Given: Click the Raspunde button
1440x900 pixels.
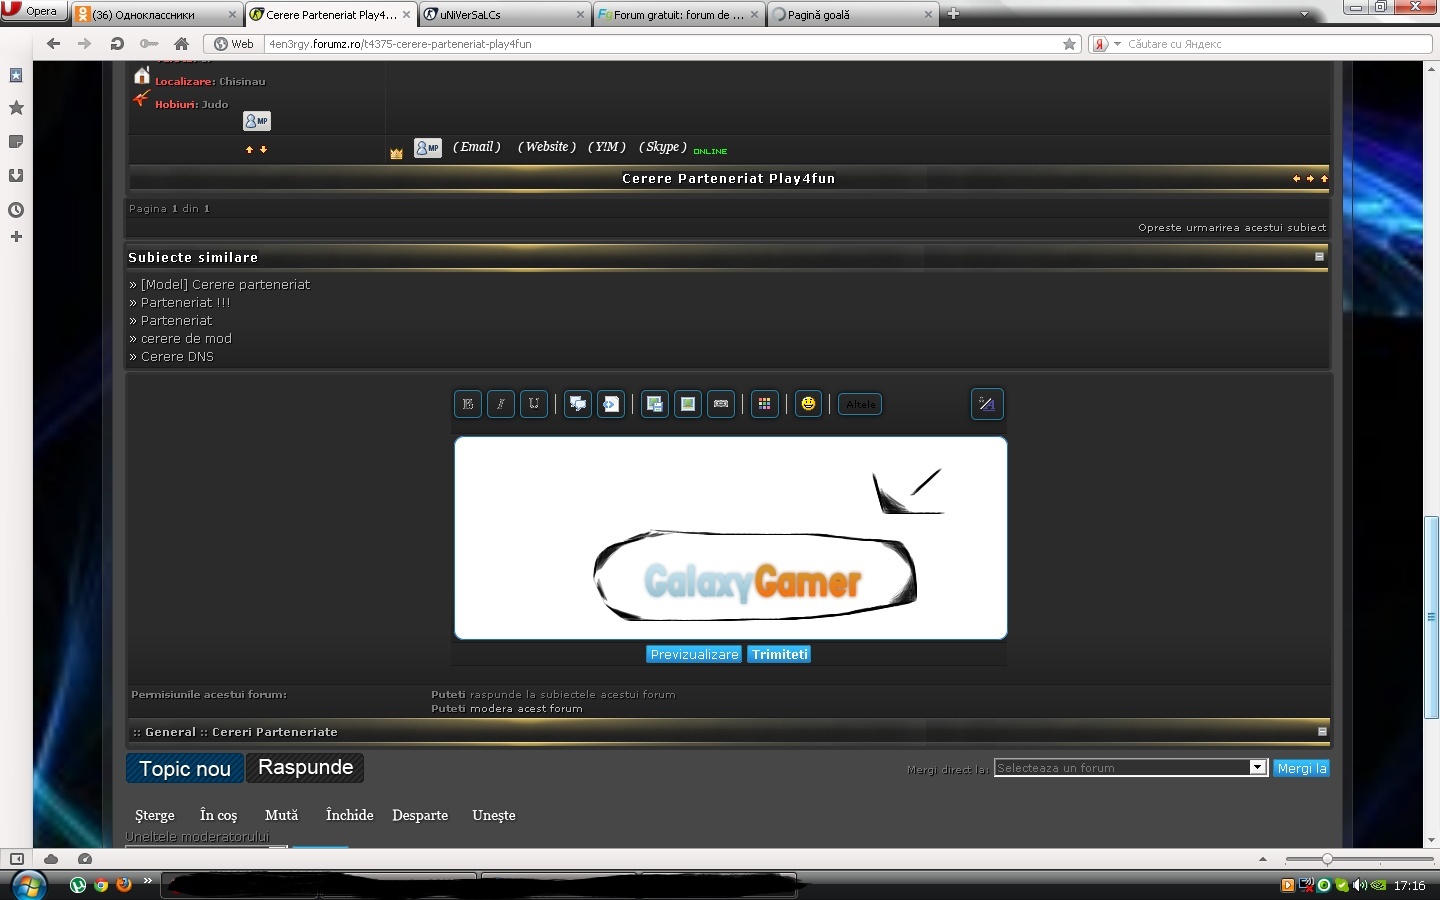Looking at the screenshot, I should (305, 767).
